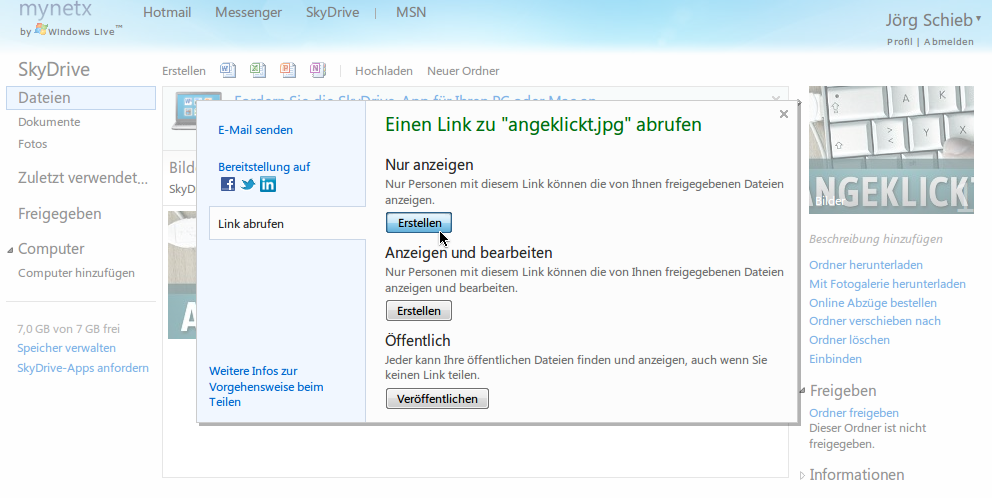
Task: Click Ordner freigeben link
Action: point(853,413)
